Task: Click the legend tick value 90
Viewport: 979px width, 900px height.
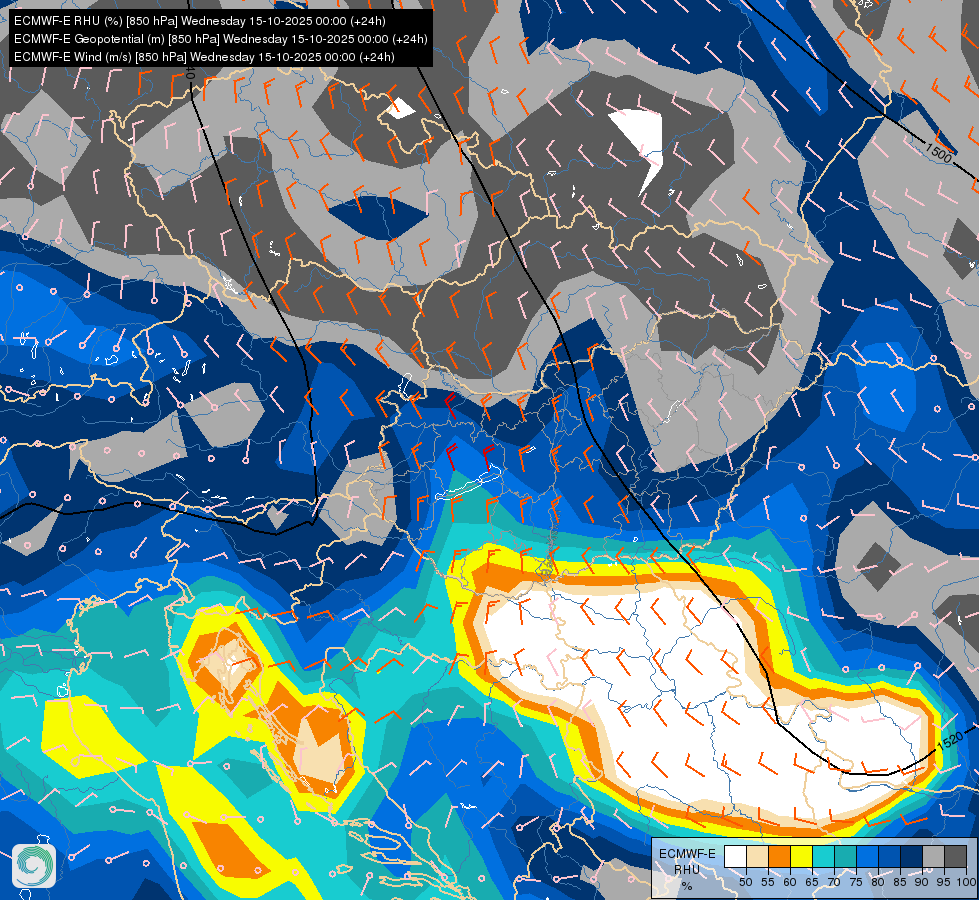Action: click(x=922, y=882)
